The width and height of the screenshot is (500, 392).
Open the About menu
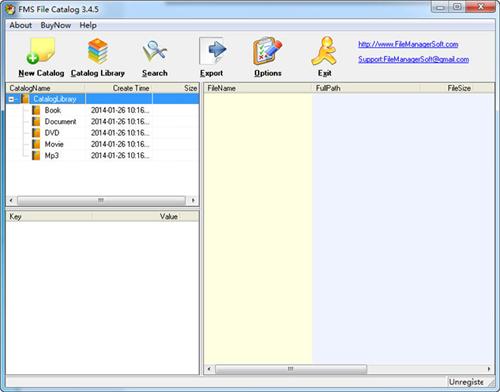(21, 25)
